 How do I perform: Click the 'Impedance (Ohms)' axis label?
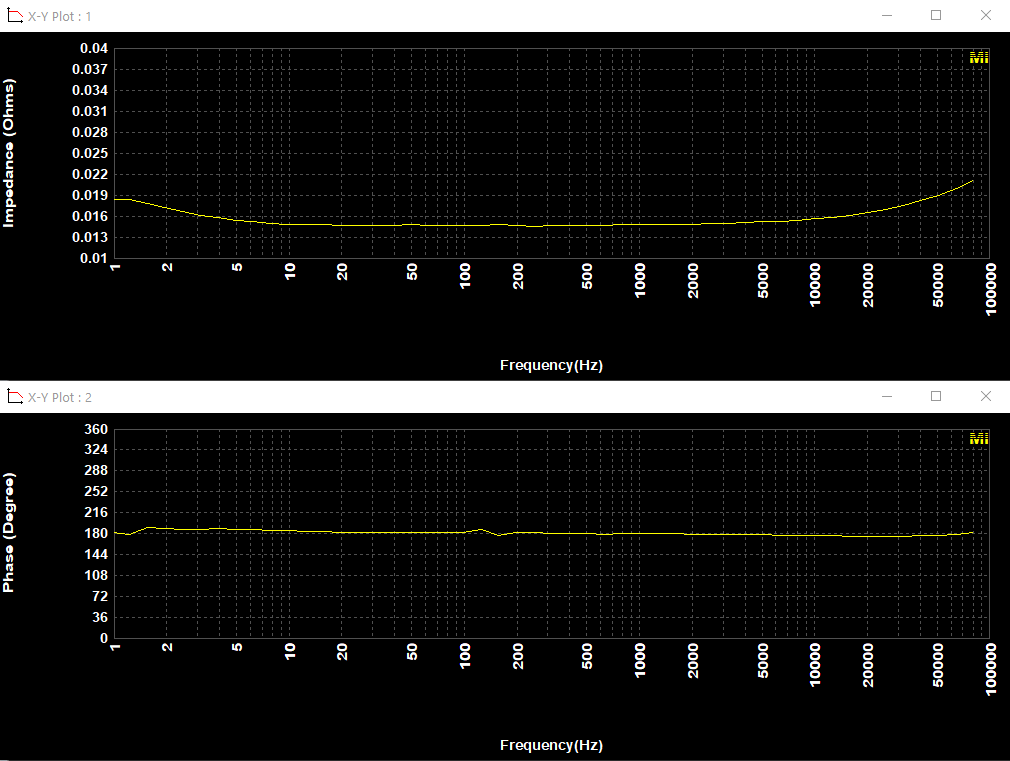pos(10,154)
